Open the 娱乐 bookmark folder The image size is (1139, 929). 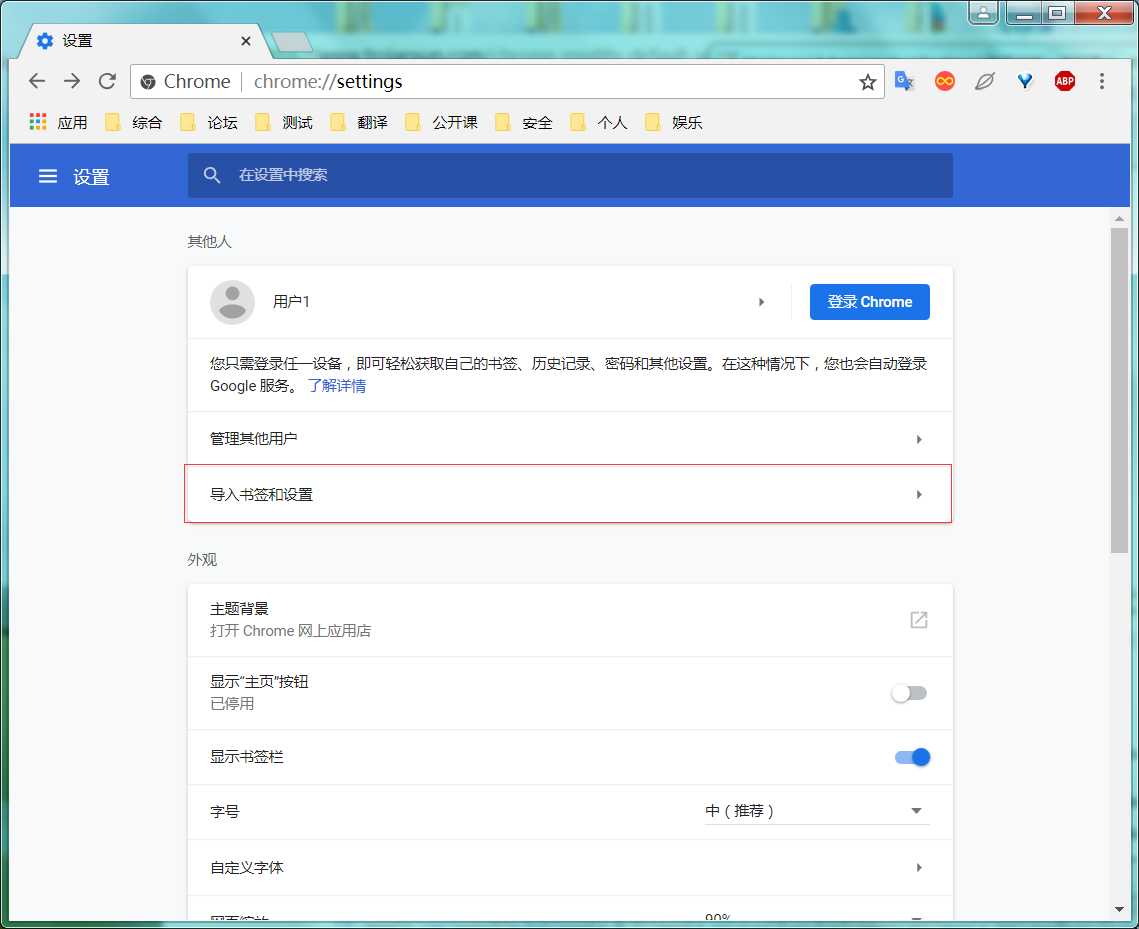click(x=674, y=122)
